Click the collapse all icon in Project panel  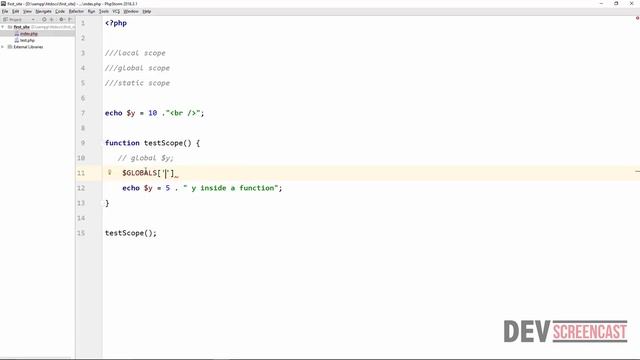pos(52,19)
